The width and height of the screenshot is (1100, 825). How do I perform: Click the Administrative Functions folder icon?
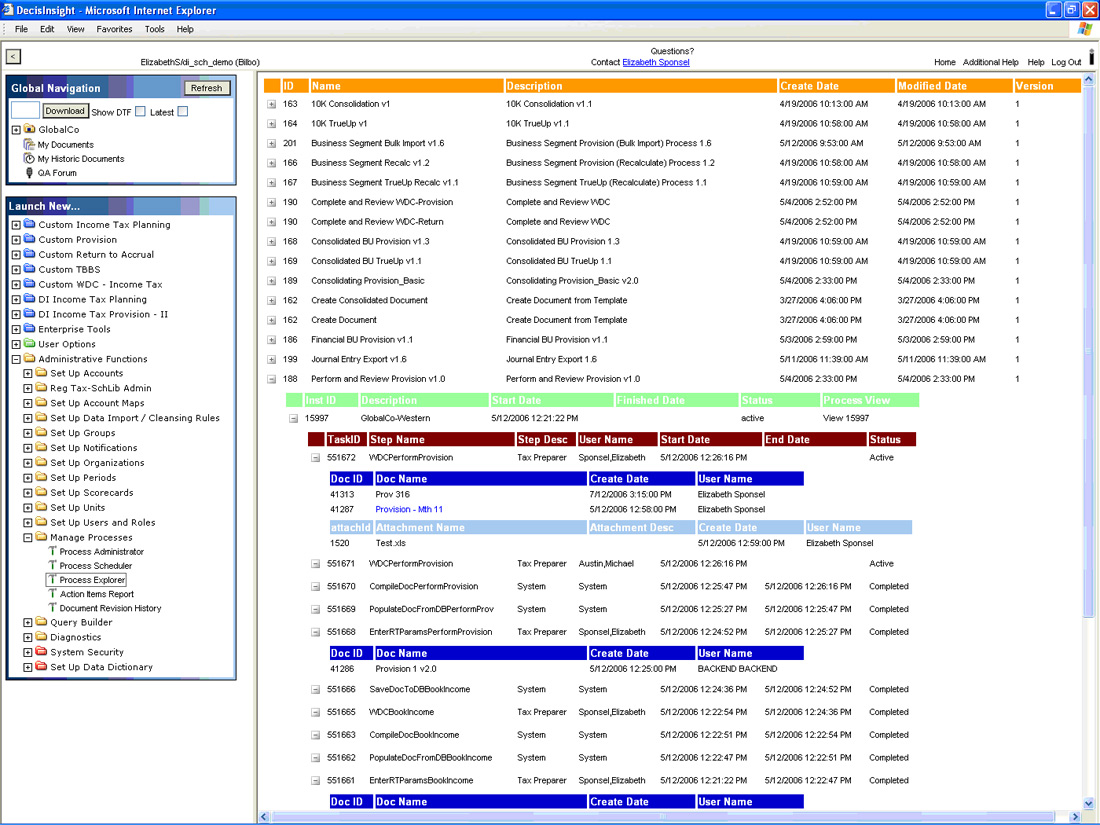[29, 358]
